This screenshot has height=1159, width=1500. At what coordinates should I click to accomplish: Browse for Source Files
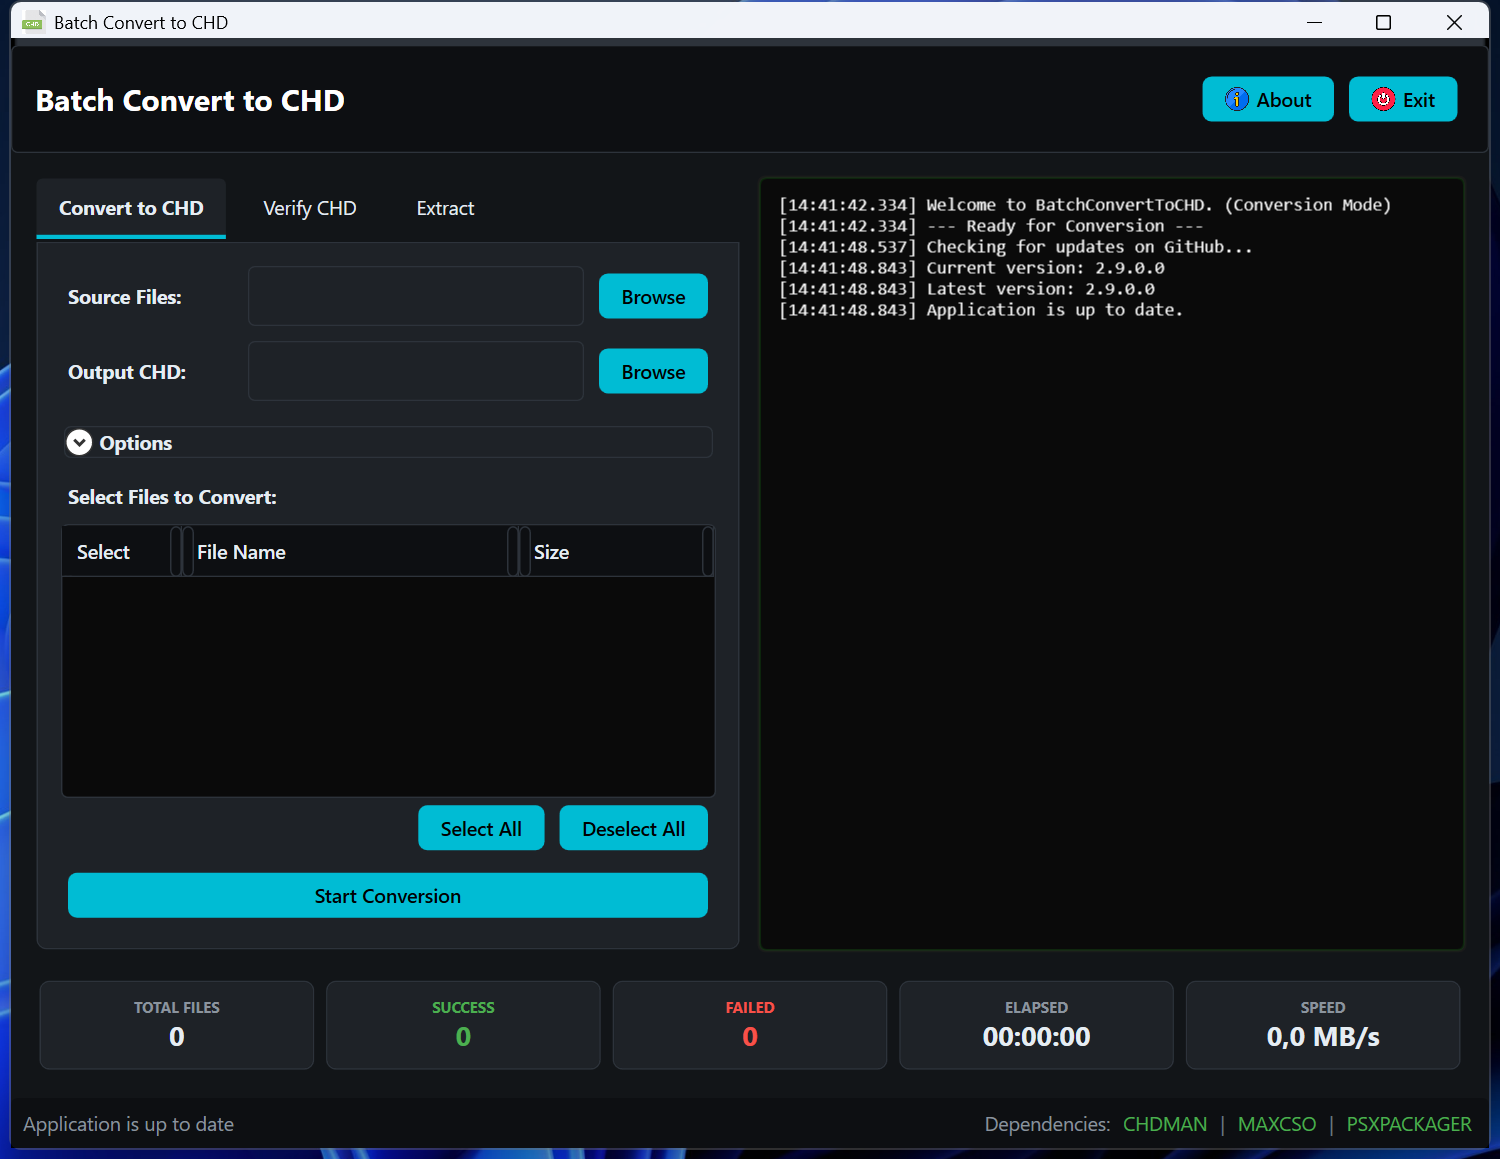click(653, 296)
